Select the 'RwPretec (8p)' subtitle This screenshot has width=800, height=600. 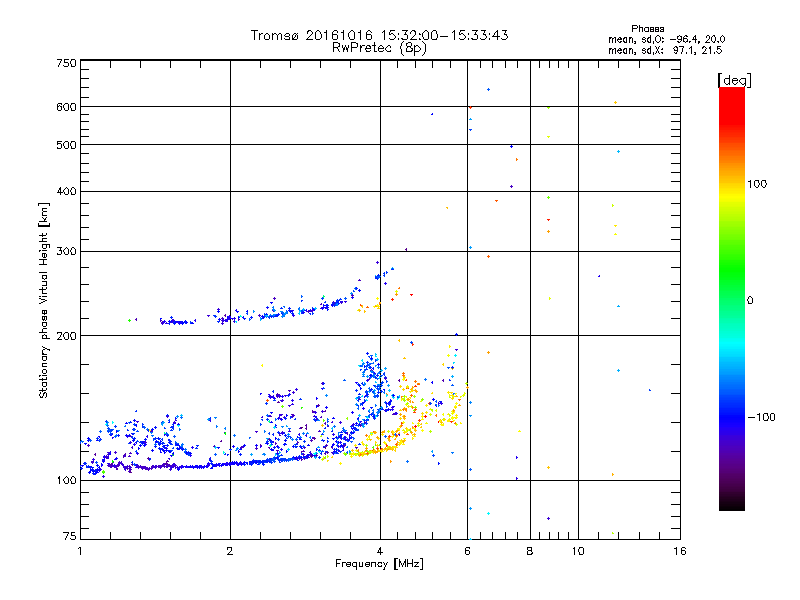pos(379,48)
